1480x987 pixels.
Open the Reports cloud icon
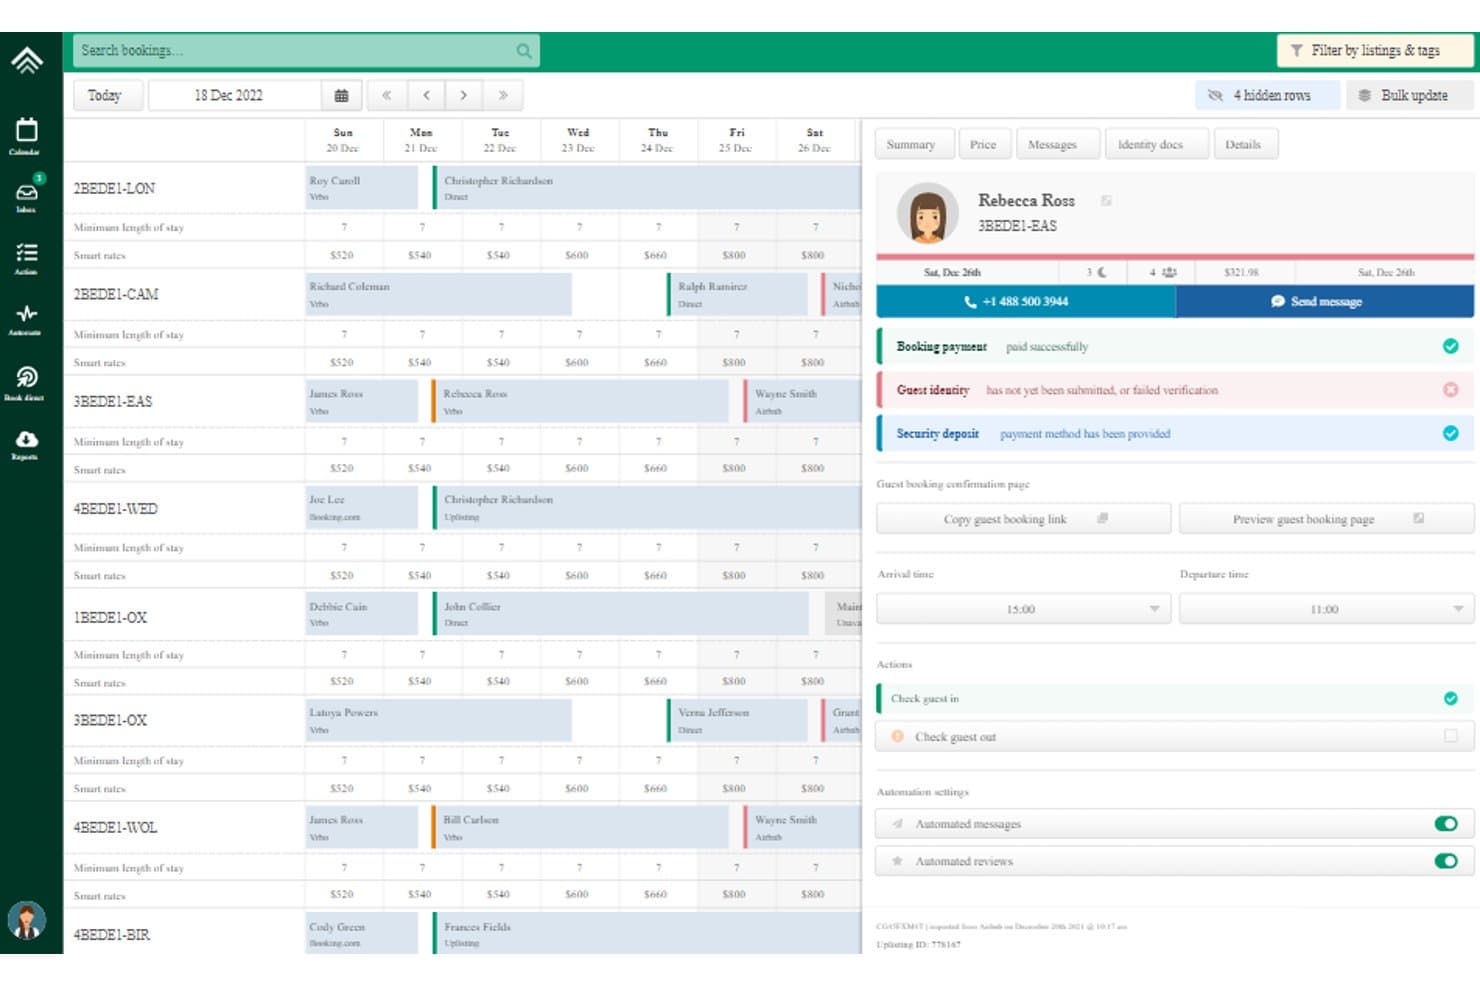click(x=26, y=444)
